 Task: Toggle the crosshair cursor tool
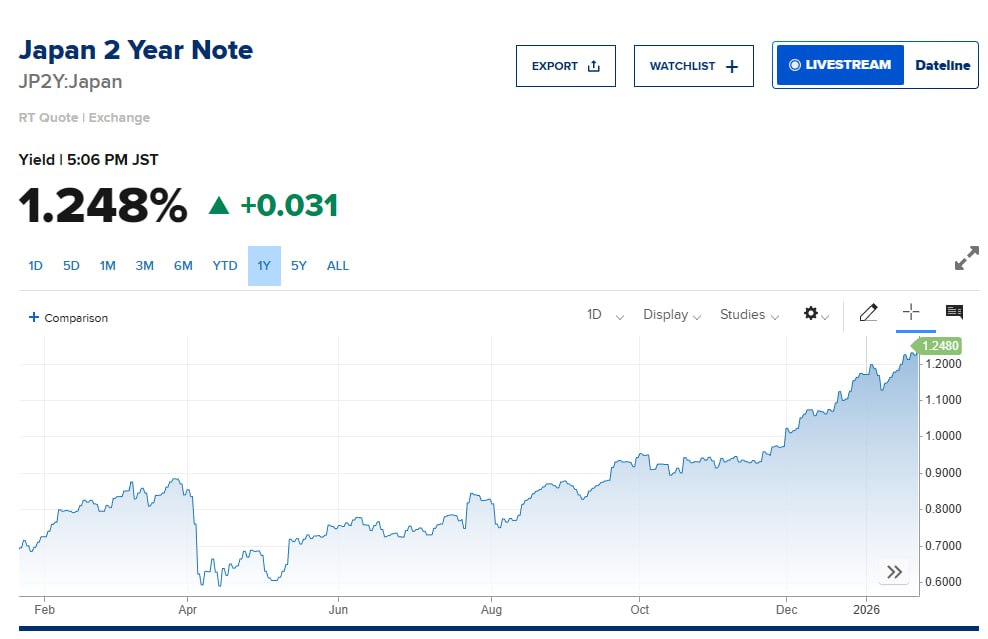pyautogui.click(x=910, y=312)
